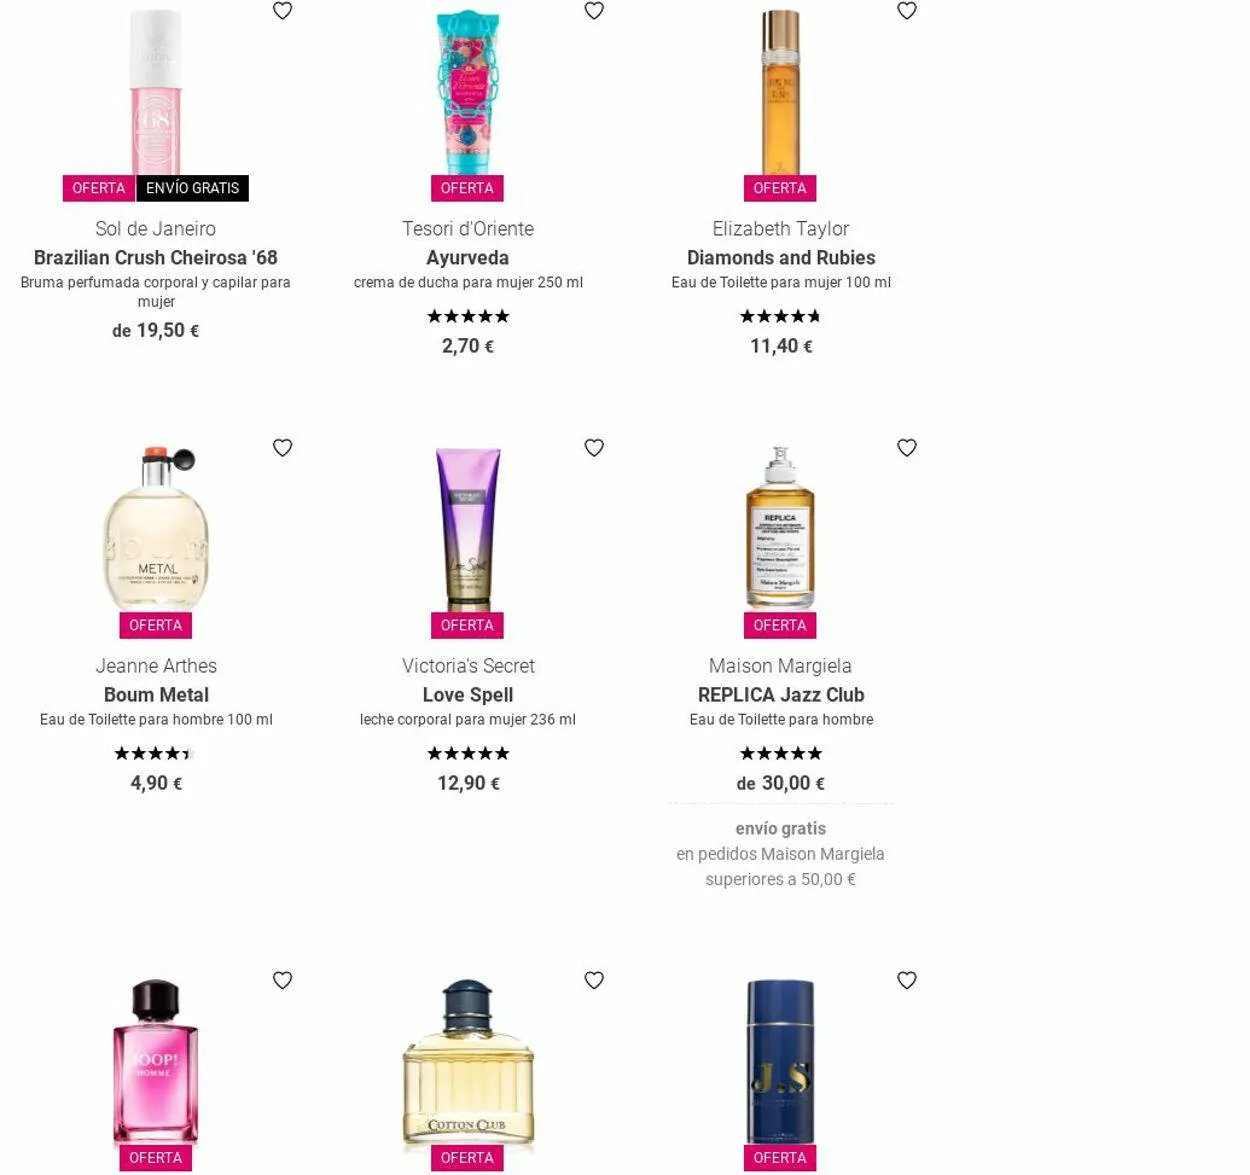The image size is (1250, 1175).
Task: Click star rating of Ayurveda shower cream
Action: click(x=468, y=317)
